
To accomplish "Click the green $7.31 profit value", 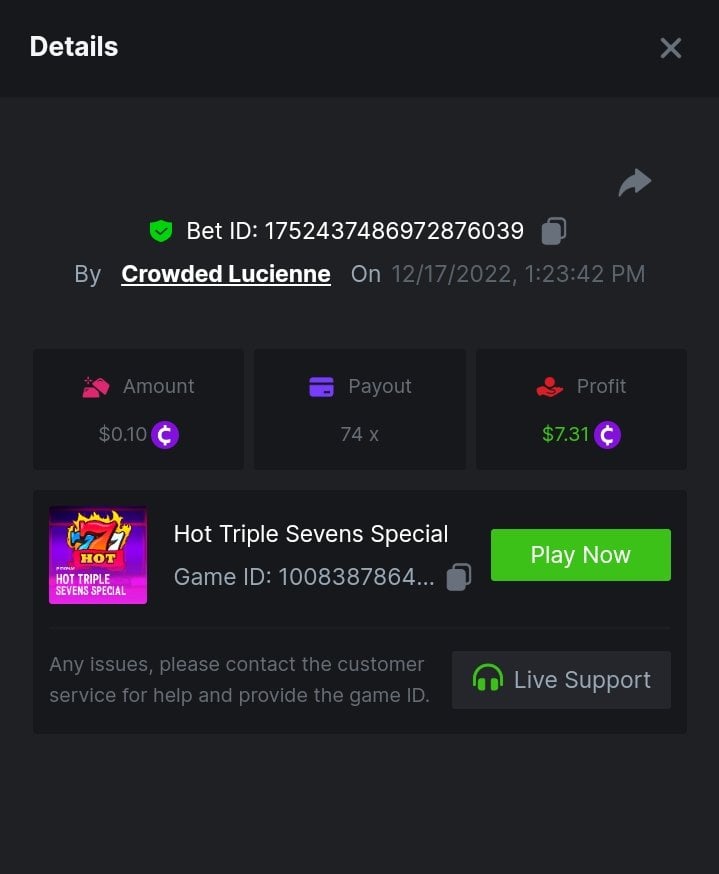I will 565,435.
